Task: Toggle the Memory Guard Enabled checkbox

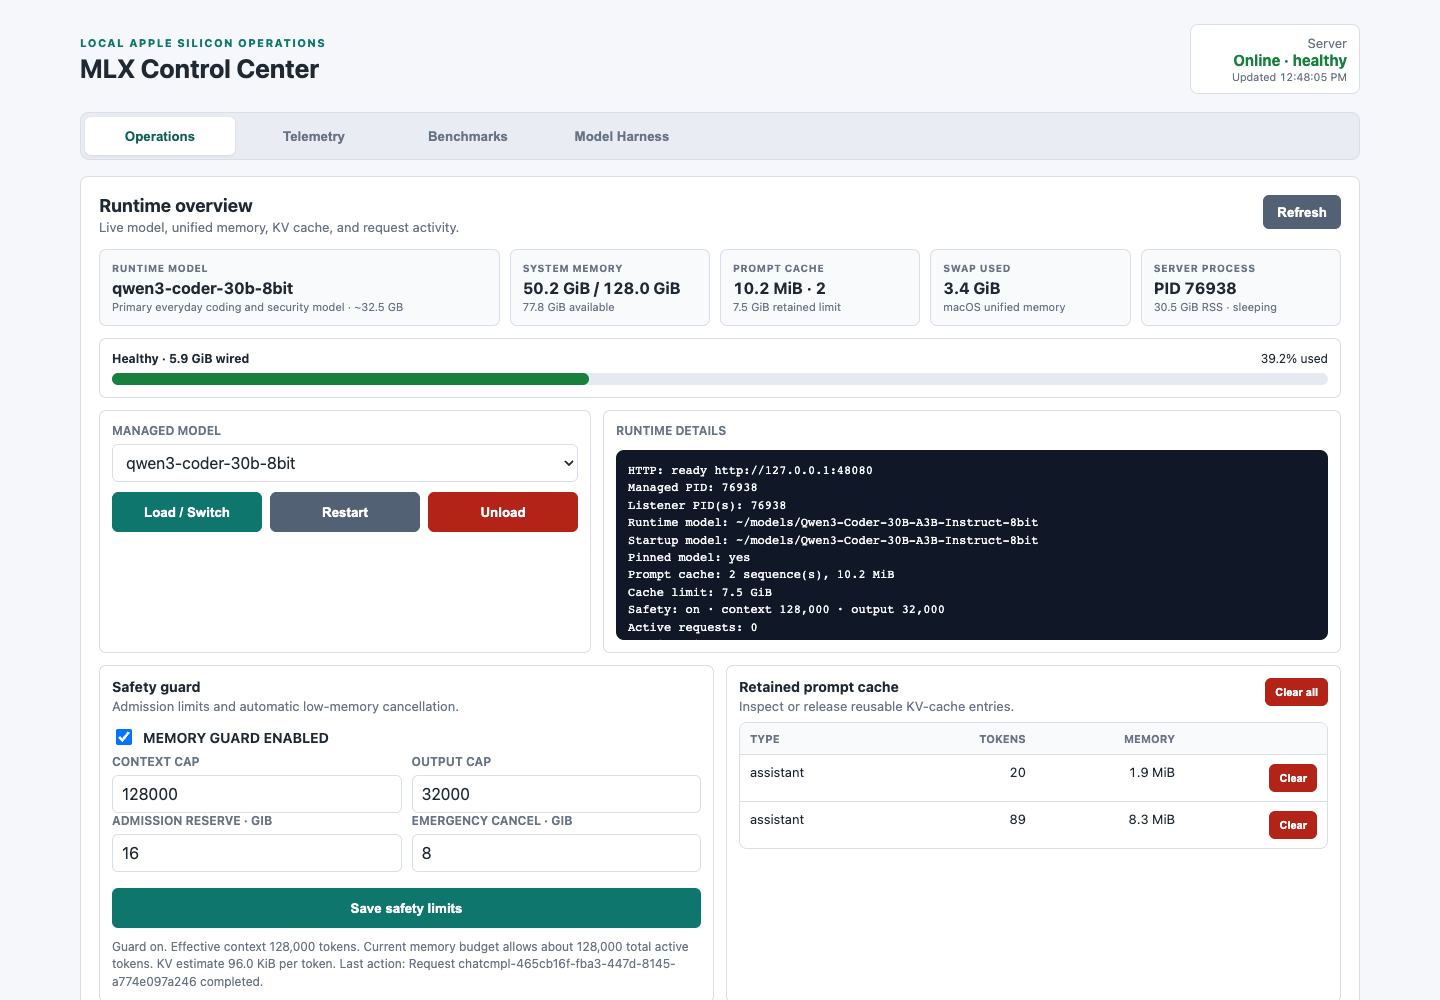Action: pos(124,737)
